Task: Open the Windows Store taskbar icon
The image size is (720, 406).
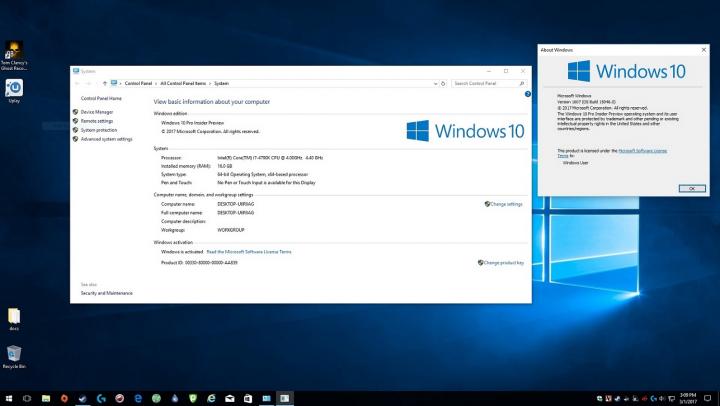Action: [x=248, y=398]
